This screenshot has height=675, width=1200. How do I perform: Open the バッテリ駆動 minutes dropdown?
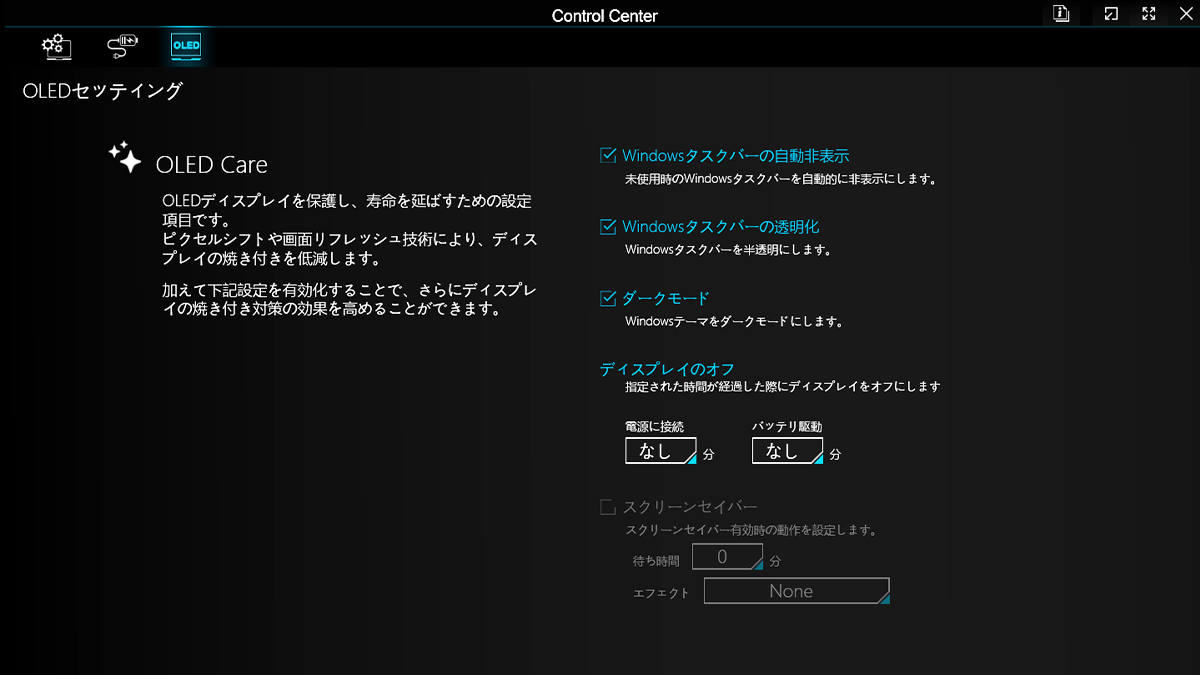click(788, 451)
